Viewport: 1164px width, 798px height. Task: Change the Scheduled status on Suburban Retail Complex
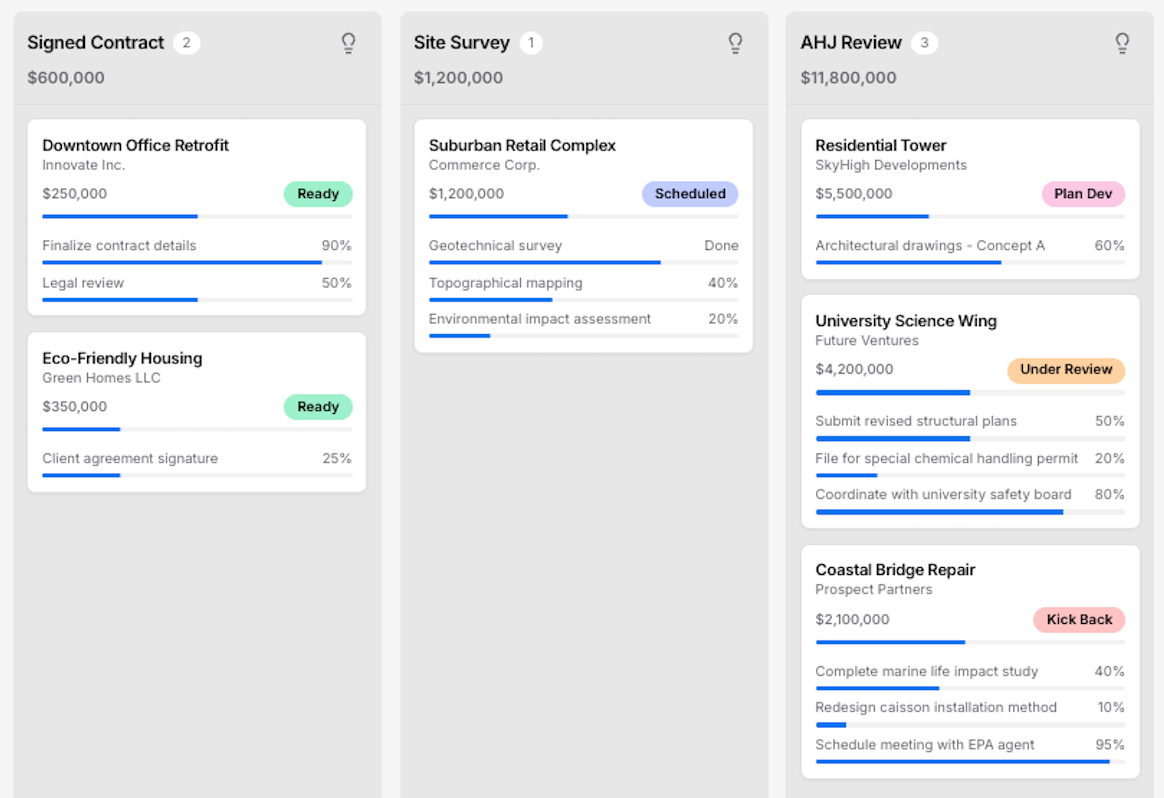click(690, 194)
